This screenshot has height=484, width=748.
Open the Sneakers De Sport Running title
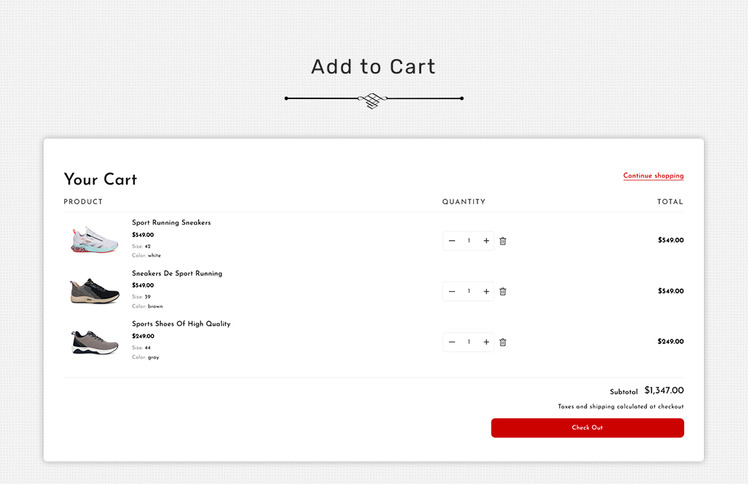coord(177,273)
